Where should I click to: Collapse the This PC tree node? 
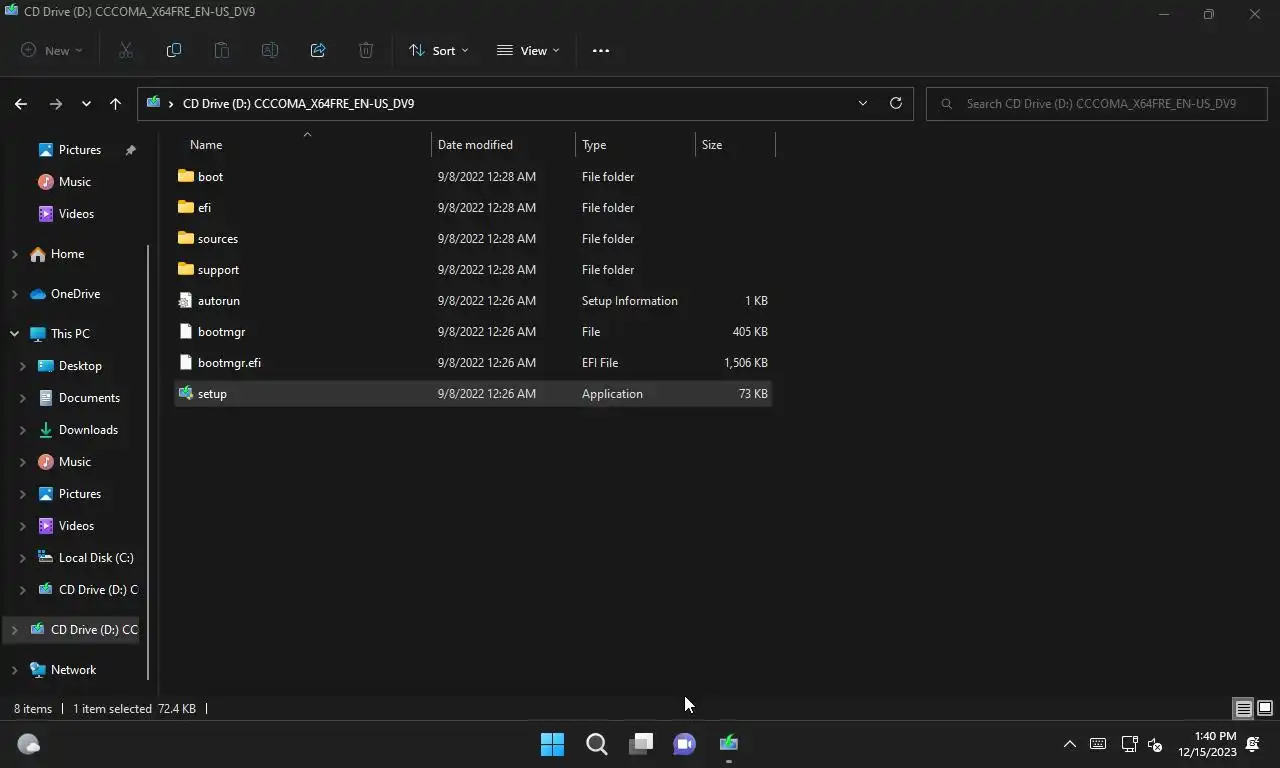point(14,334)
